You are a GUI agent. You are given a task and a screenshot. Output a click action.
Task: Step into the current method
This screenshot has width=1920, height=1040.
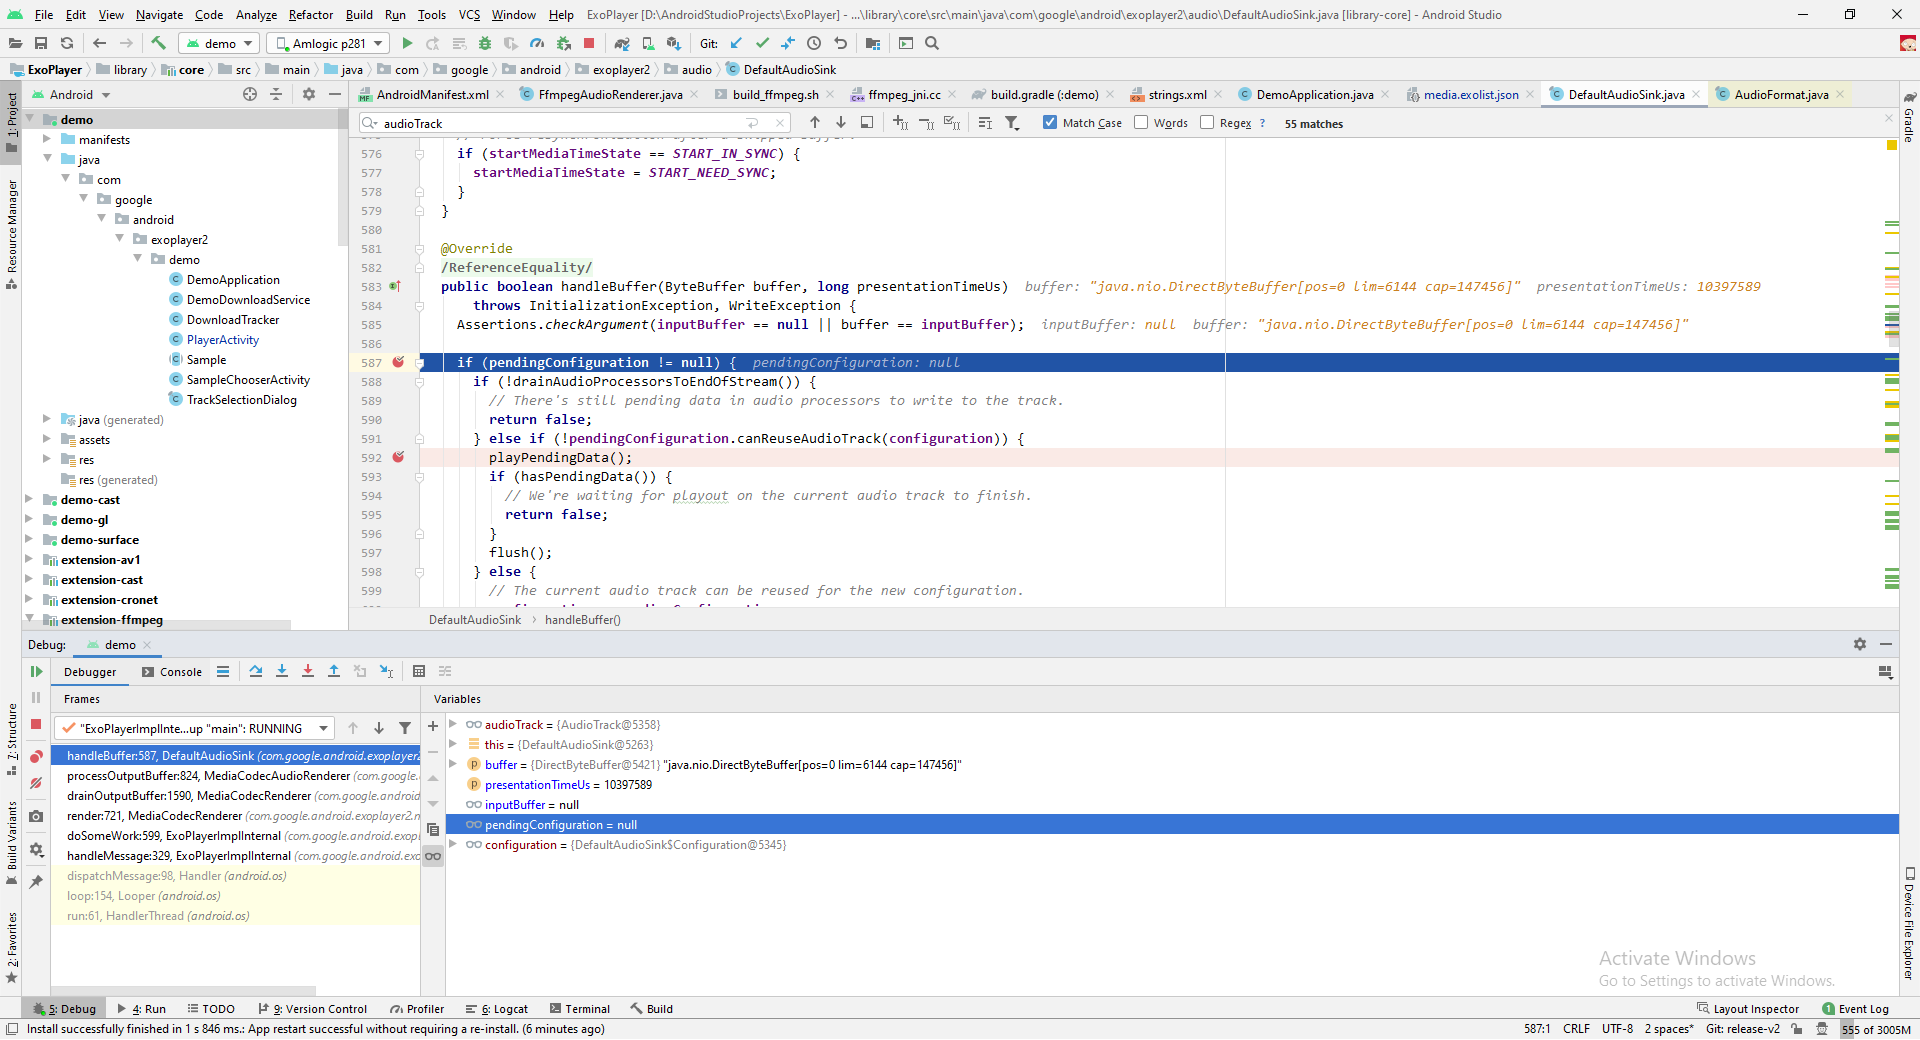(x=282, y=670)
